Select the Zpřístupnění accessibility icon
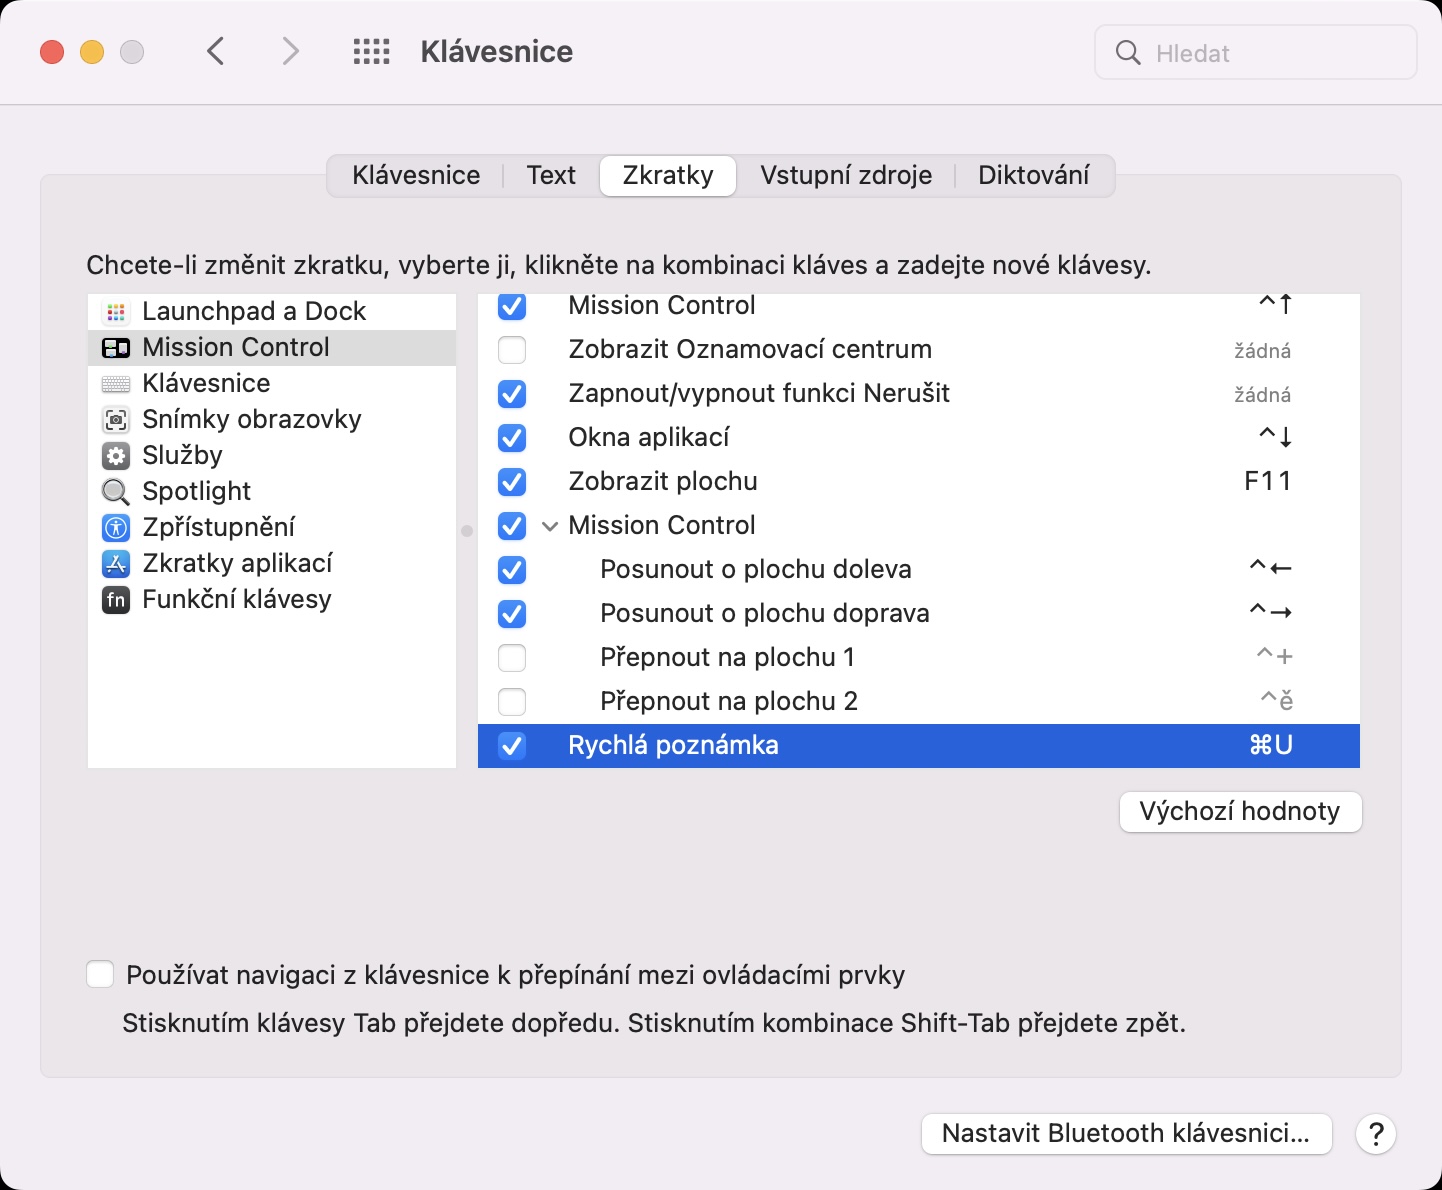 click(x=116, y=528)
